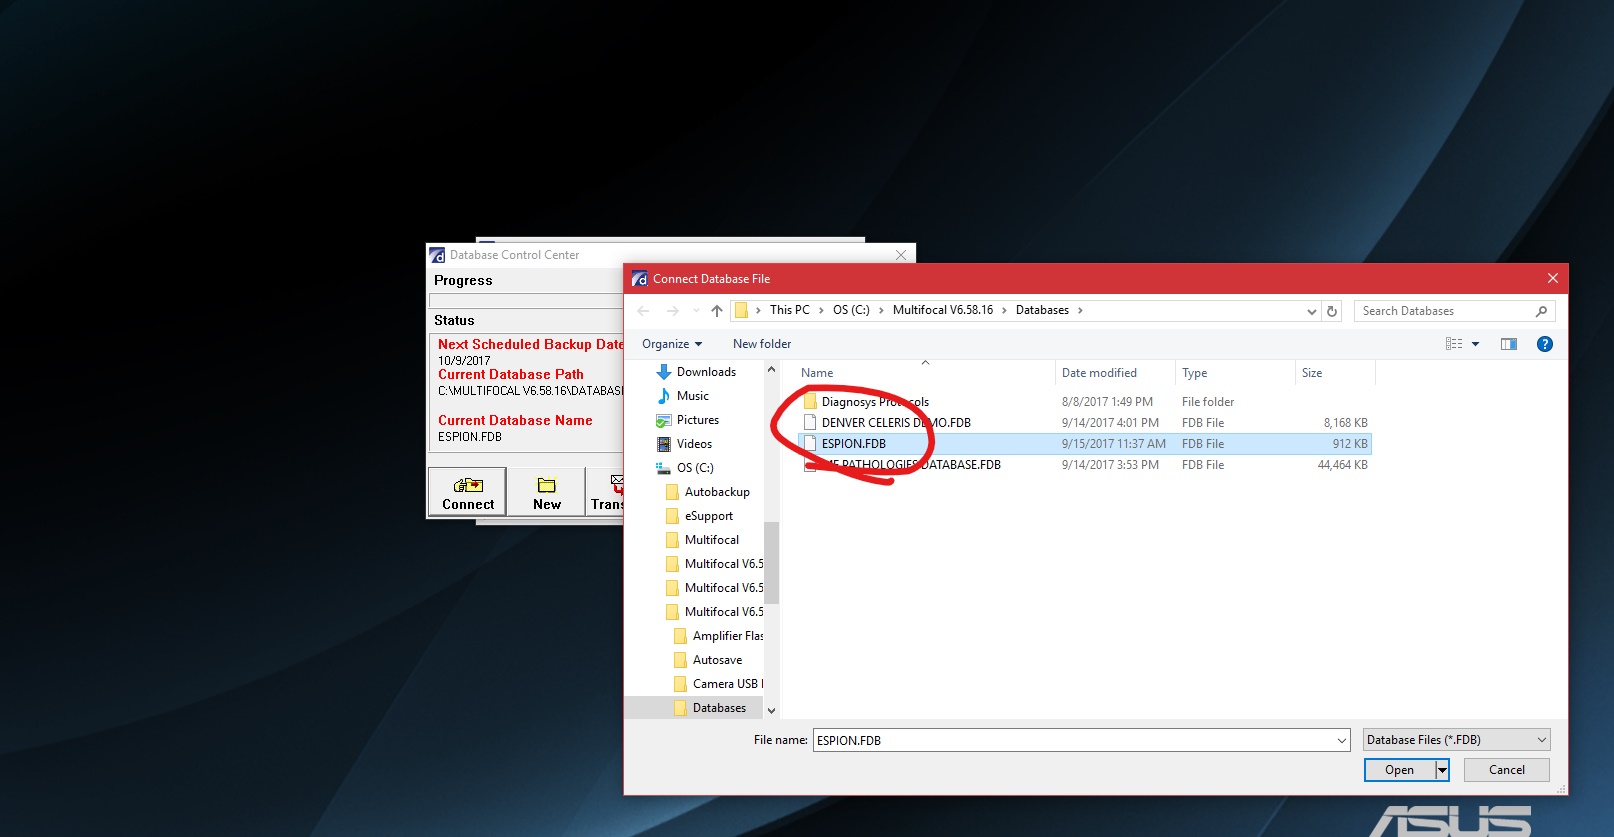Click ESPION.FDB file icon
The width and height of the screenshot is (1614, 837).
click(x=810, y=444)
